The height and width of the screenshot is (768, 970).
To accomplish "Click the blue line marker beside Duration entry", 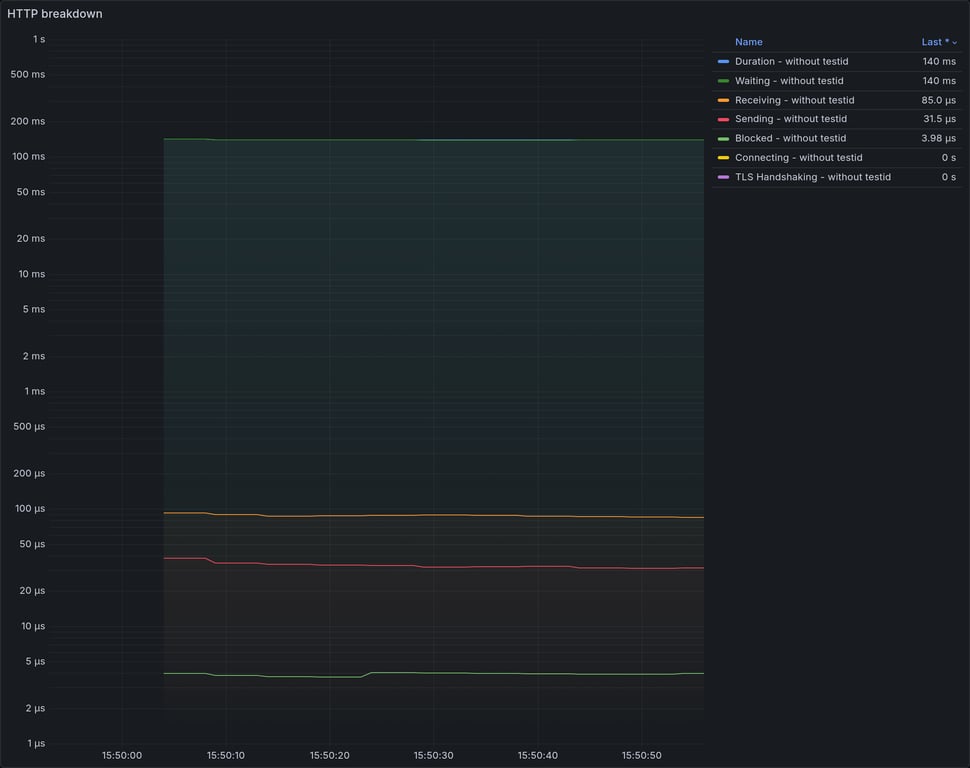I will click(x=722, y=61).
